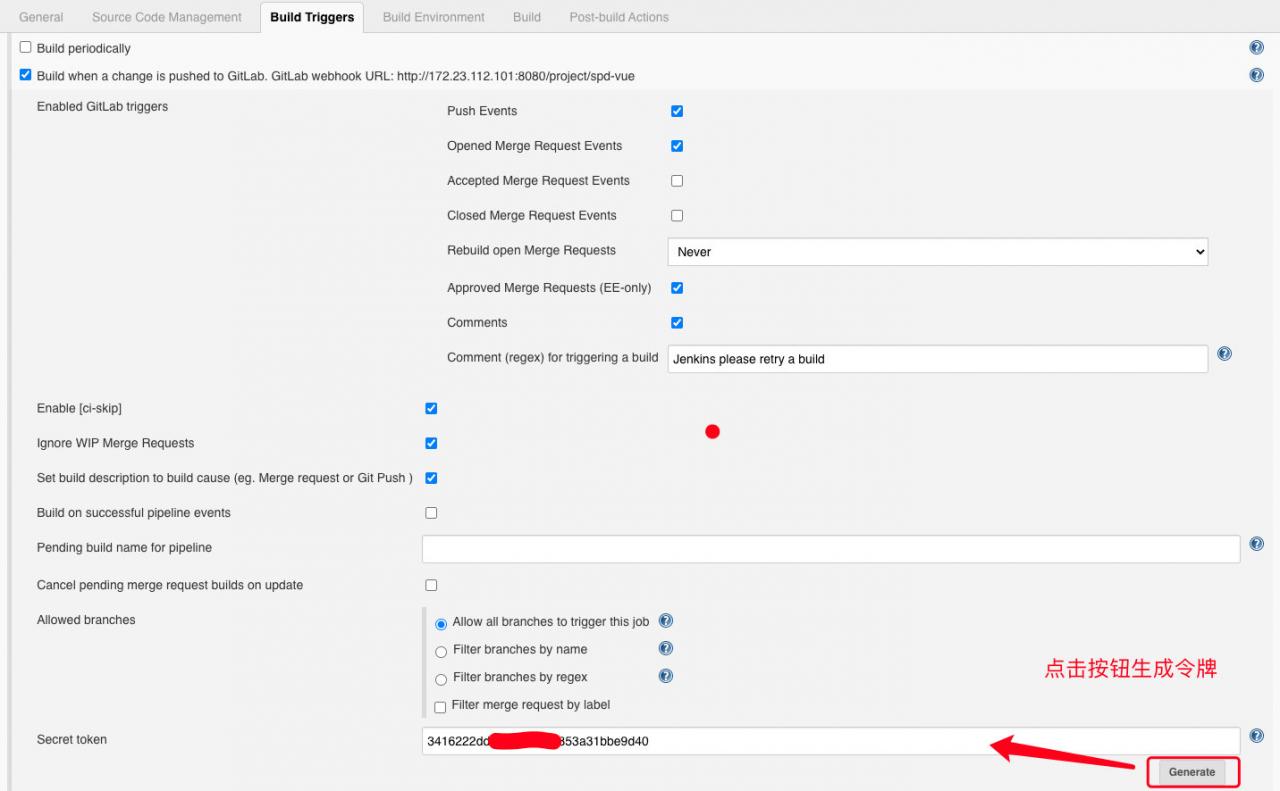
Task: Show help for Filter branches by name
Action: click(x=666, y=649)
